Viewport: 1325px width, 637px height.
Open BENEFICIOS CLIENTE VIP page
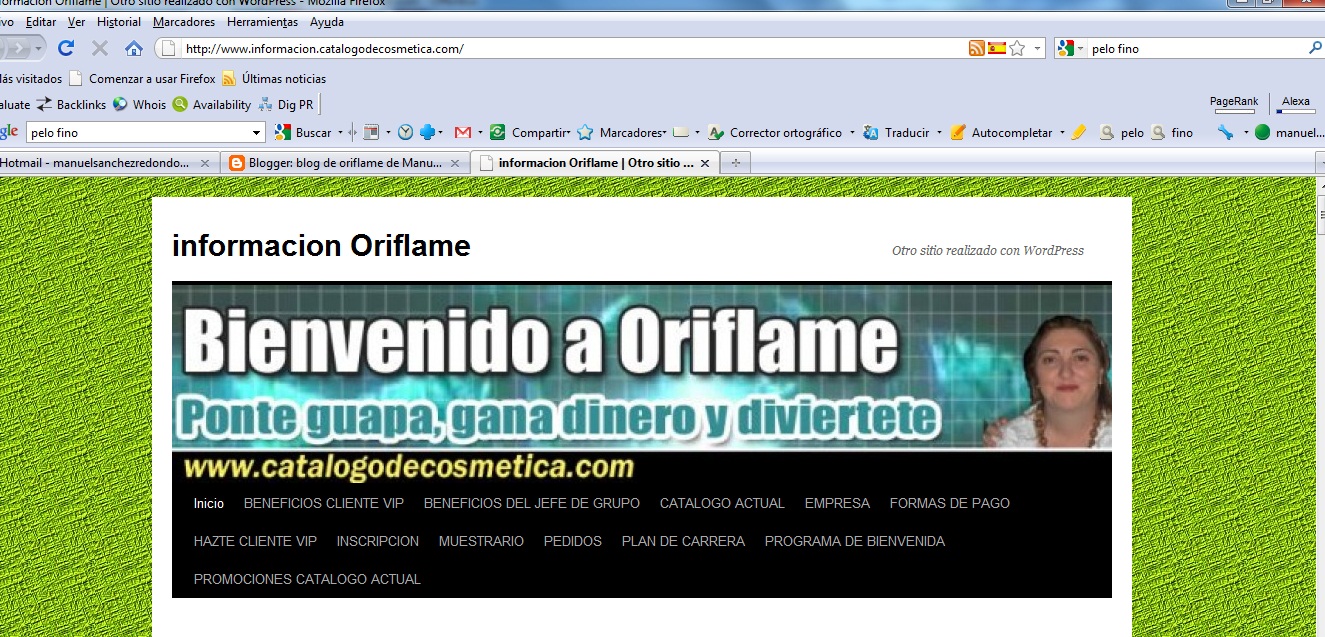[324, 503]
